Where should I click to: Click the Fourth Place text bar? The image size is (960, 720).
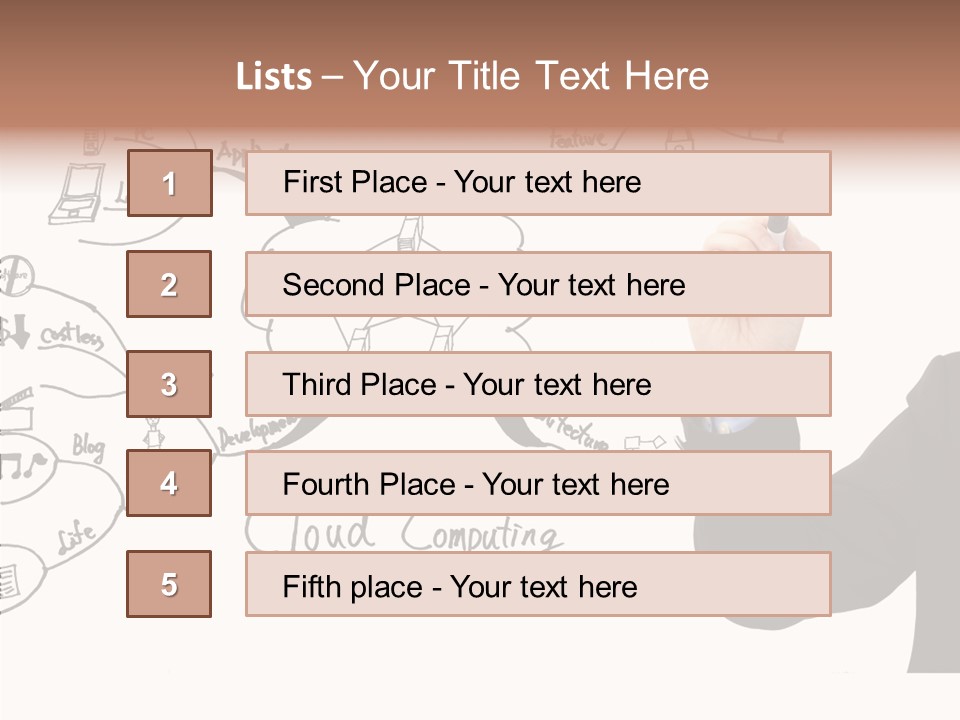(538, 483)
